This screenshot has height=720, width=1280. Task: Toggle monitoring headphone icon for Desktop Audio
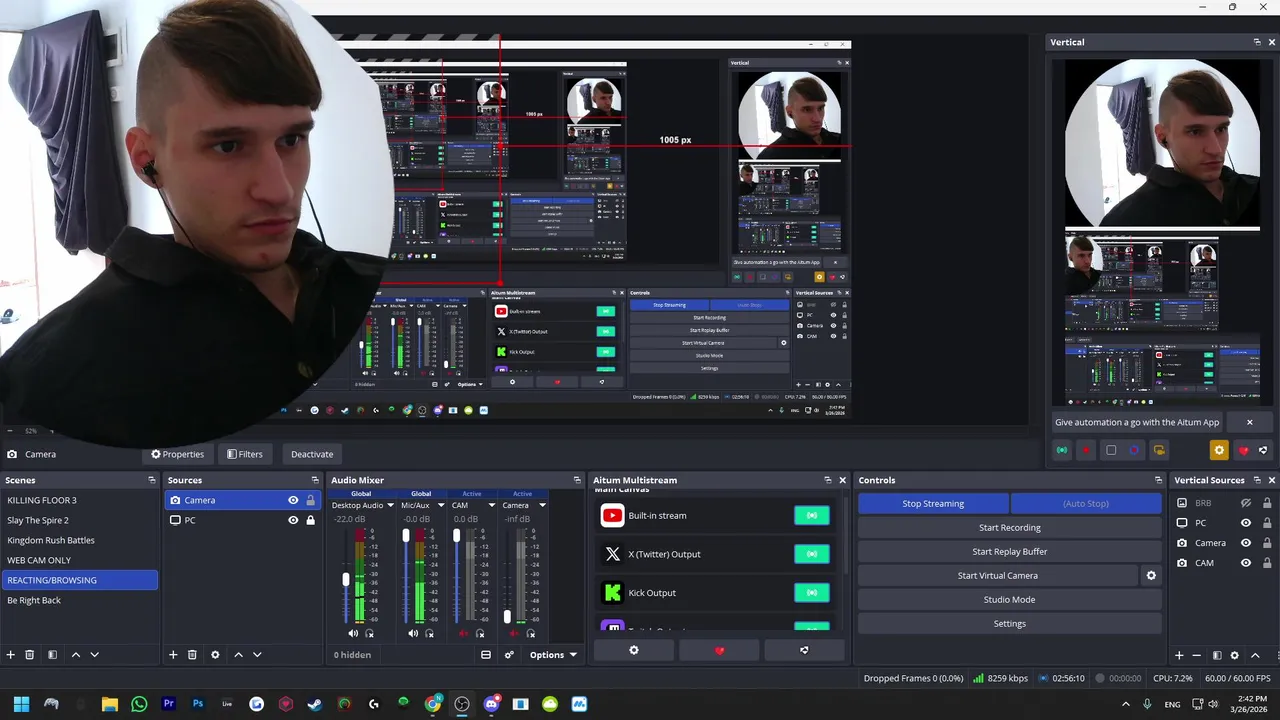[x=369, y=633]
